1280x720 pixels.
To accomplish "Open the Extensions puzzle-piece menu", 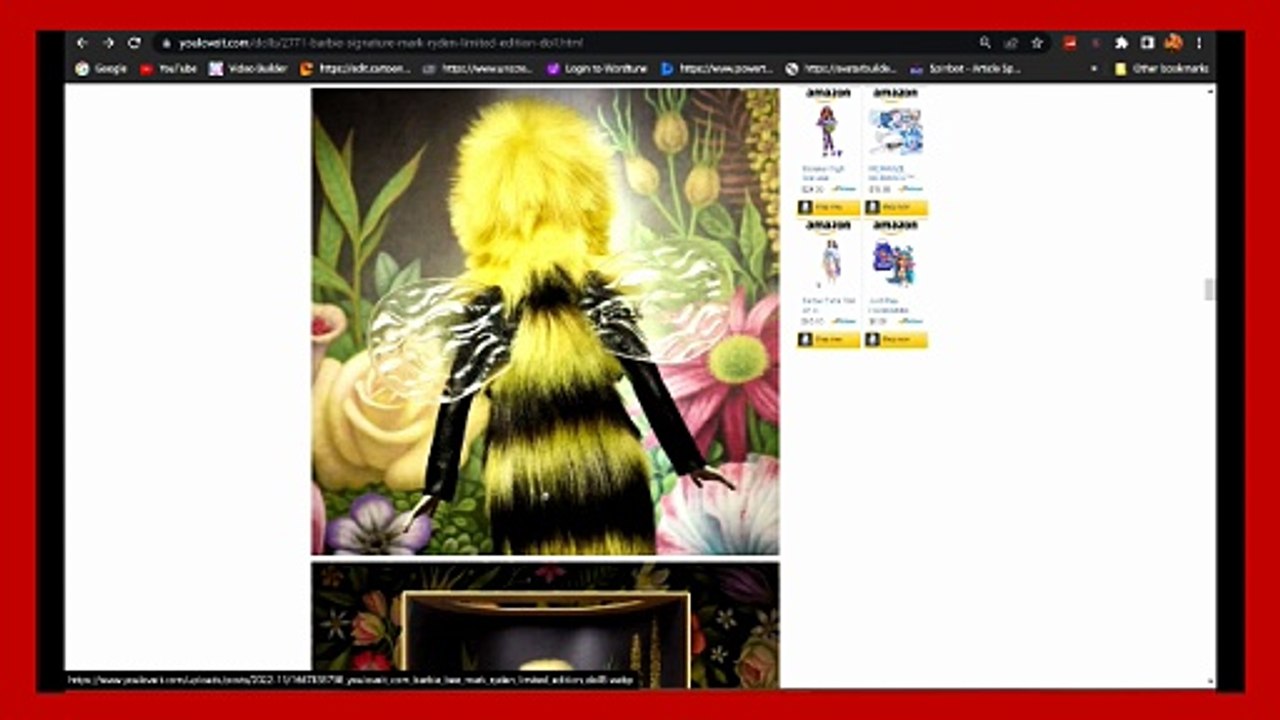I will coord(1122,43).
